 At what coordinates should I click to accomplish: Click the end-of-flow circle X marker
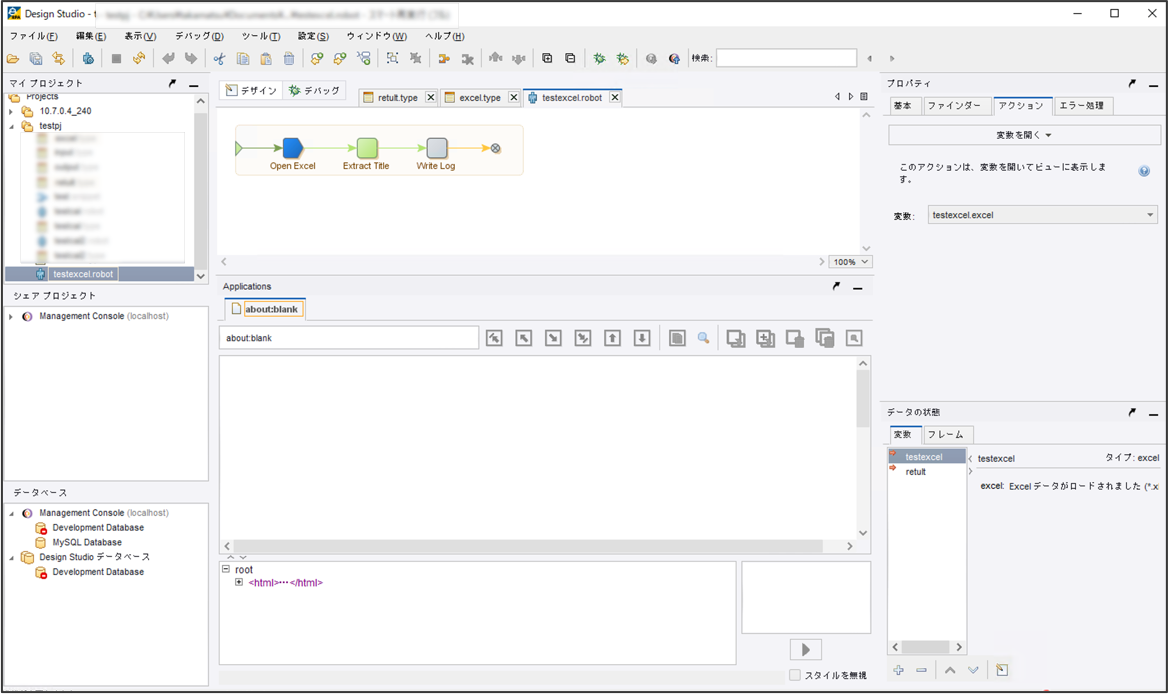495,149
